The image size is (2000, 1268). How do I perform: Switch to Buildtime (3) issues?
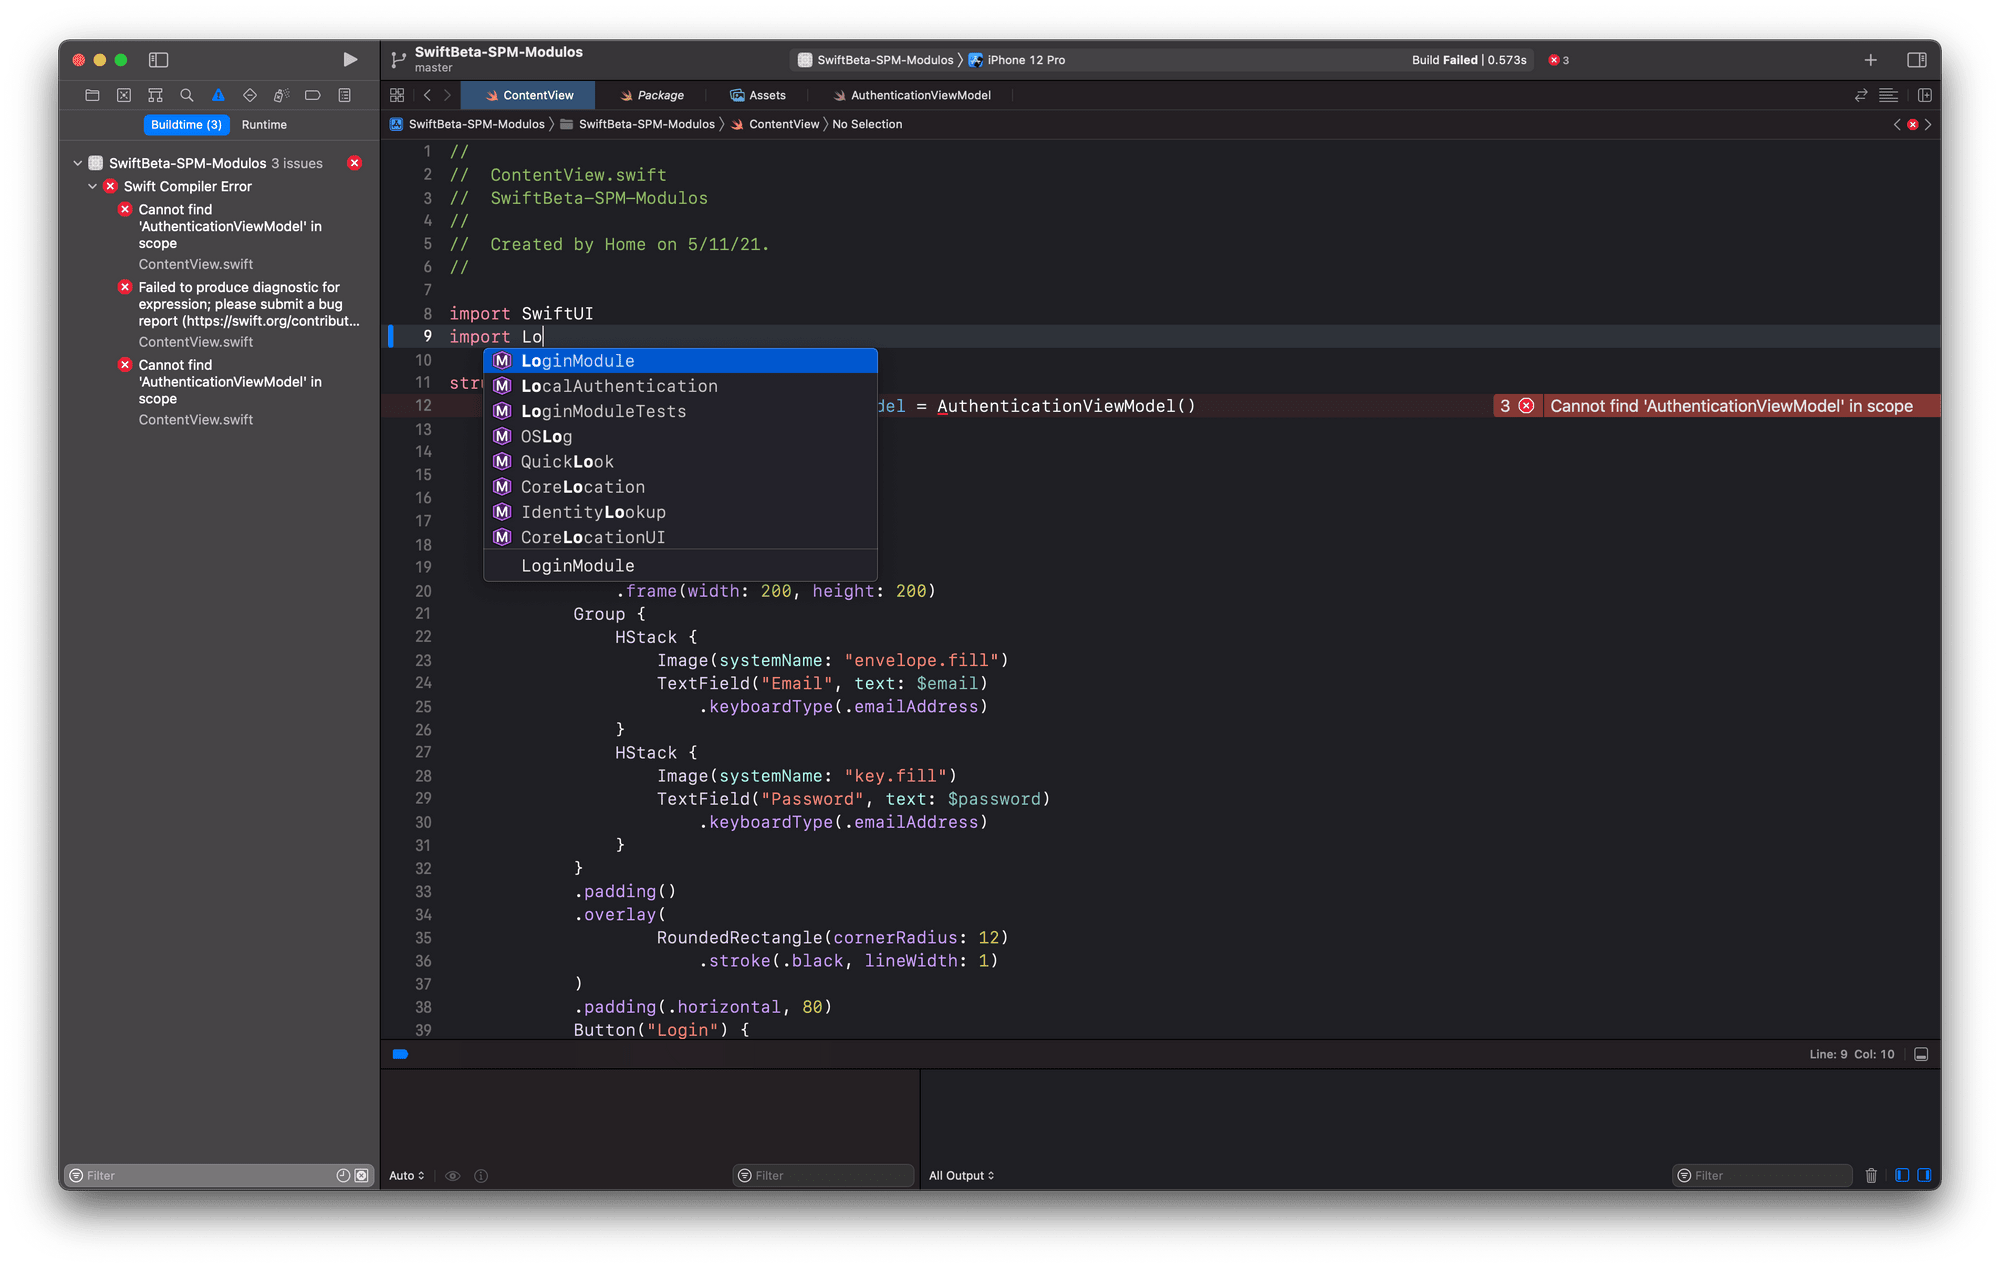coord(186,125)
